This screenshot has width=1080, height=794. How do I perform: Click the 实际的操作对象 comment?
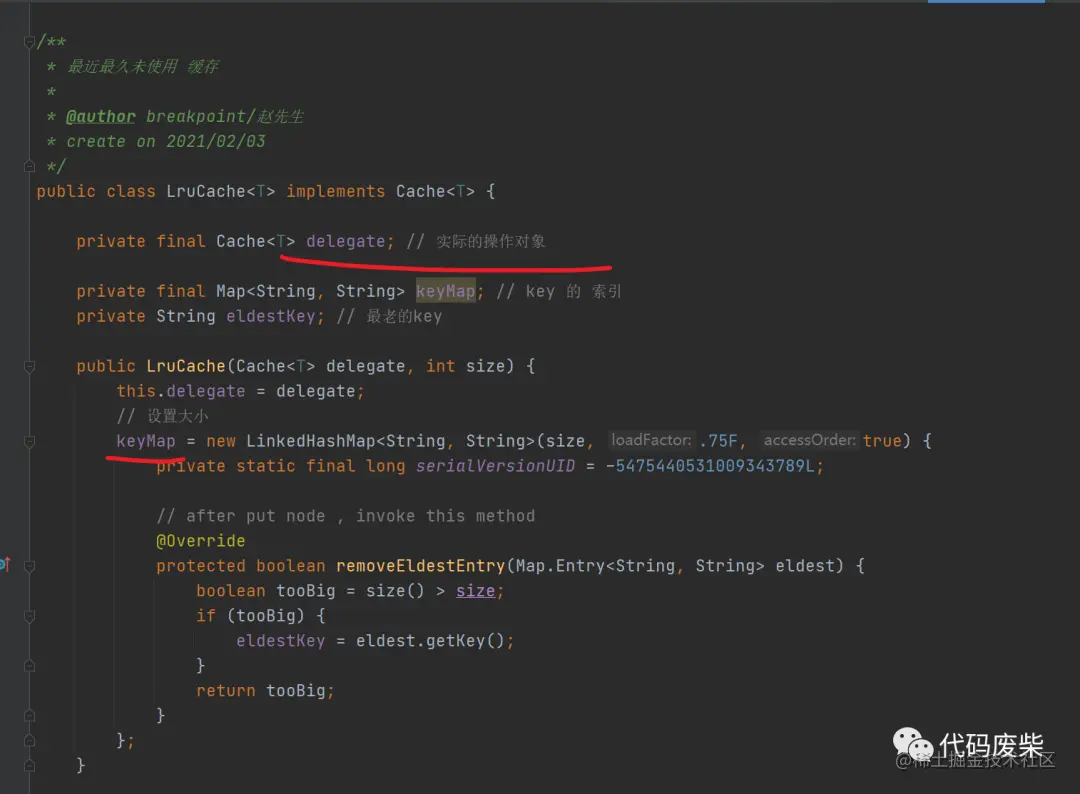pyautogui.click(x=490, y=242)
